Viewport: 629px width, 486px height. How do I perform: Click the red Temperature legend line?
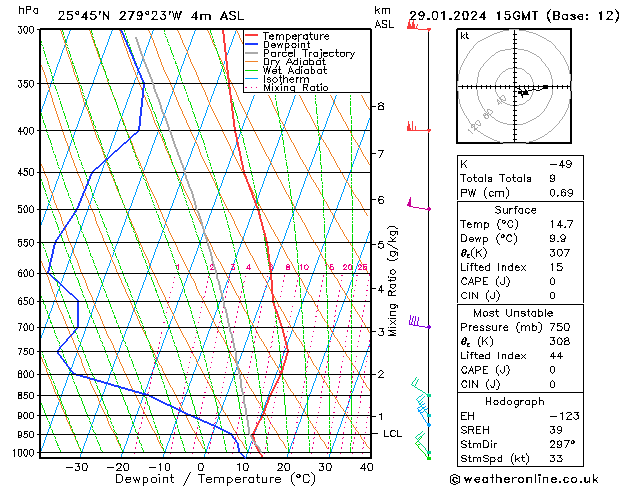(x=252, y=36)
